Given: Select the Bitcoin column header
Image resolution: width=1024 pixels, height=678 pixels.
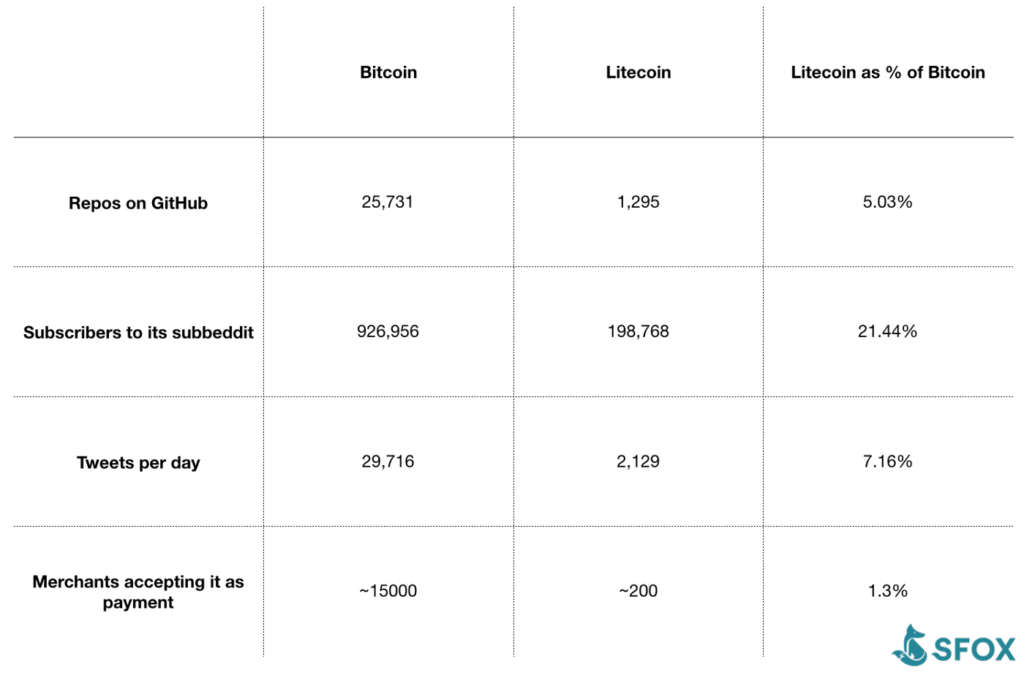Looking at the screenshot, I should click(389, 72).
